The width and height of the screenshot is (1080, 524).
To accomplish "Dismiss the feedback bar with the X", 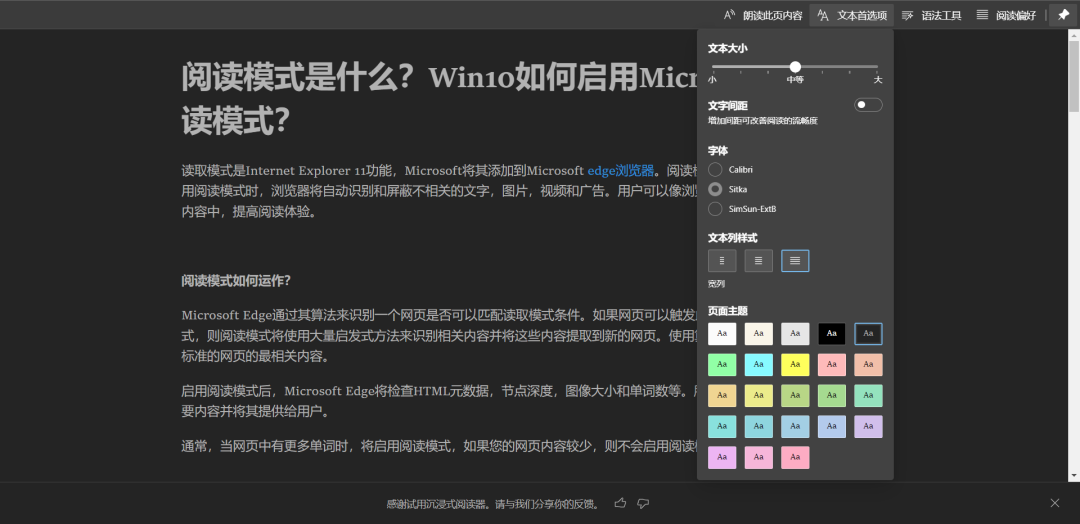I will pyautogui.click(x=1055, y=503).
